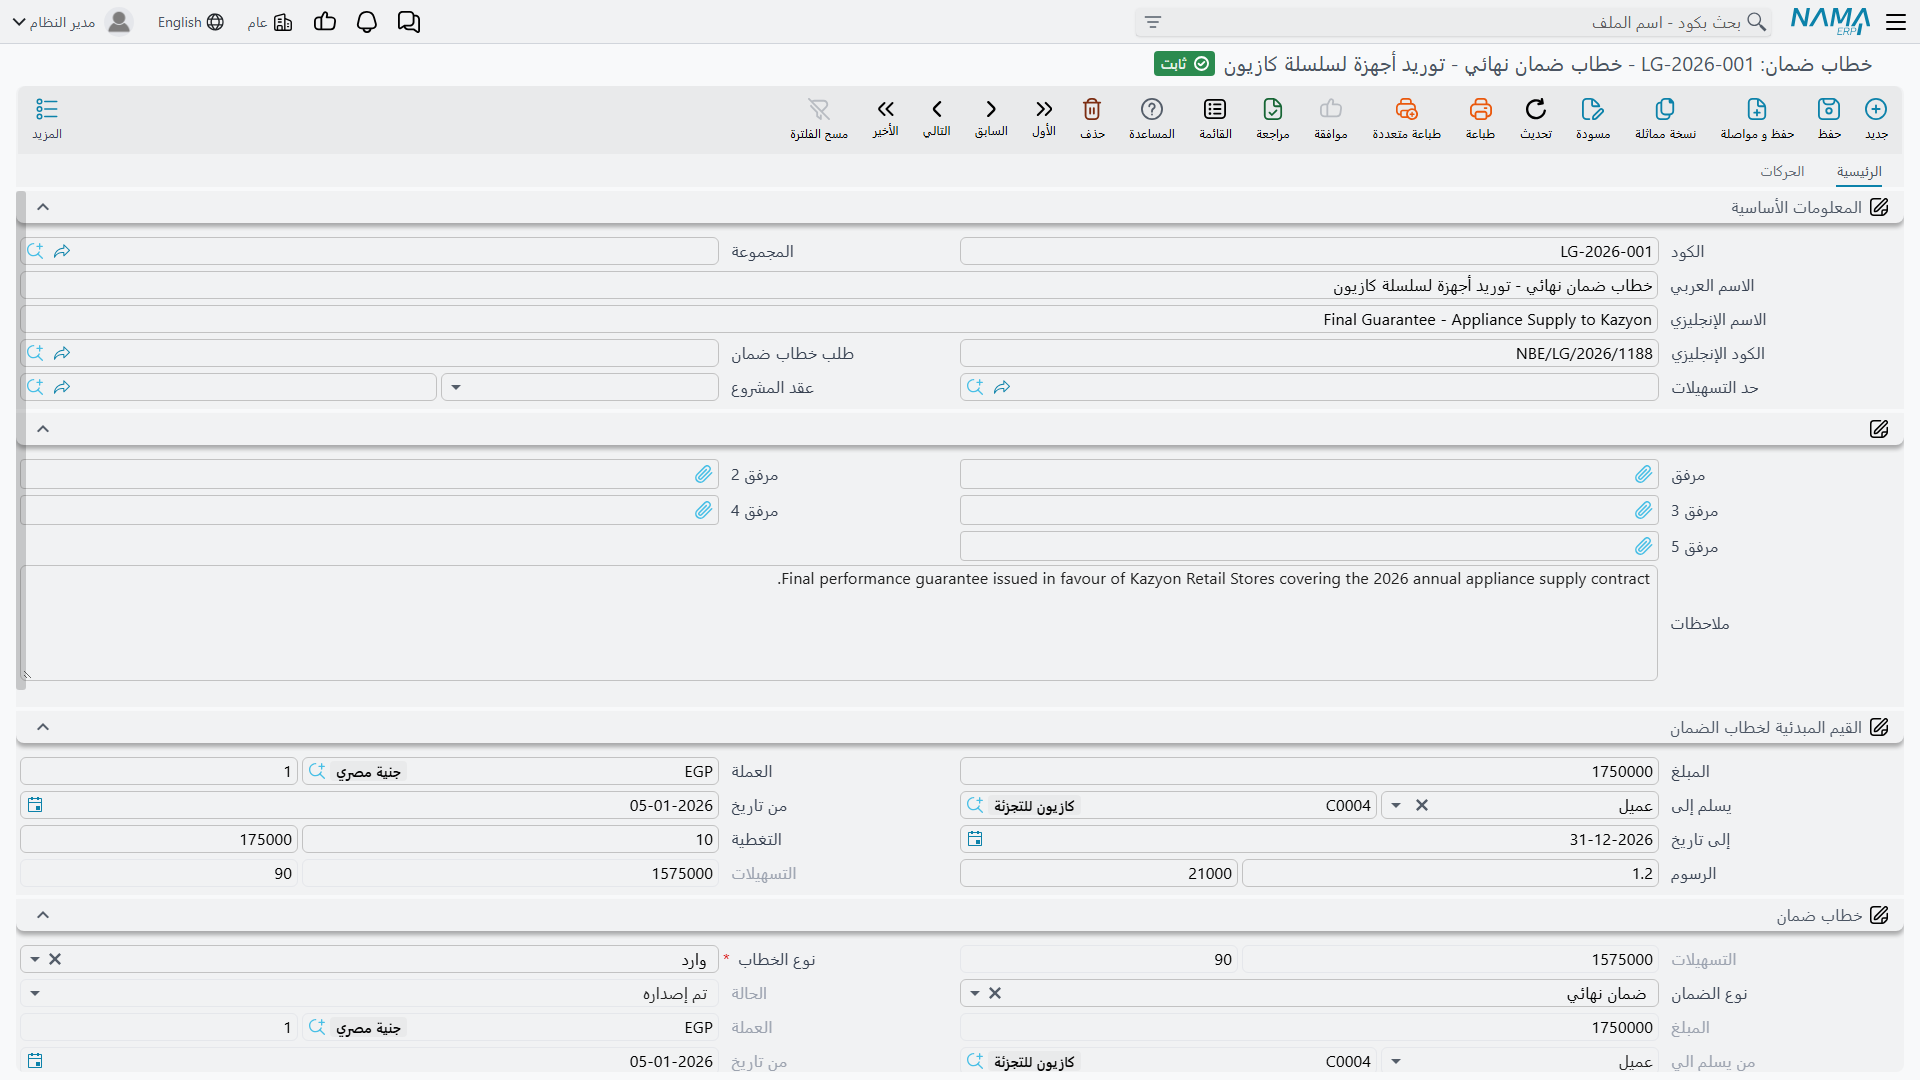Viewport: 1920px width, 1080px height.
Task: Open search filter options icon
Action: [x=1153, y=22]
